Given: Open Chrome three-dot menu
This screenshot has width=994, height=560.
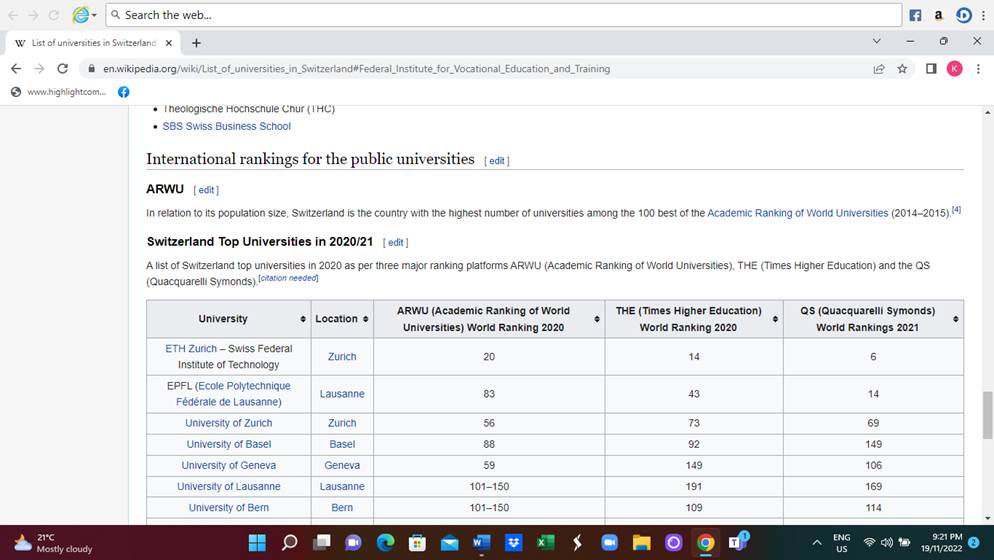Looking at the screenshot, I should [x=978, y=68].
